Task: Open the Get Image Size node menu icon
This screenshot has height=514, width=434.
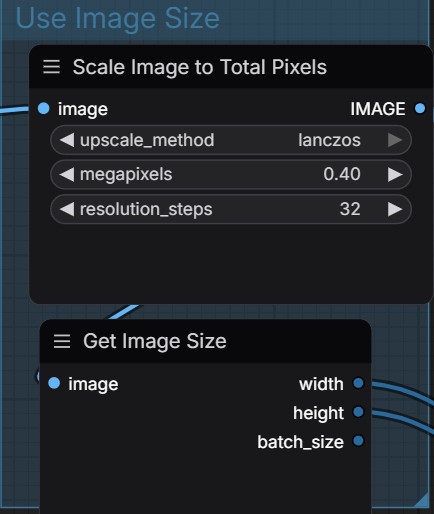Action: click(62, 341)
